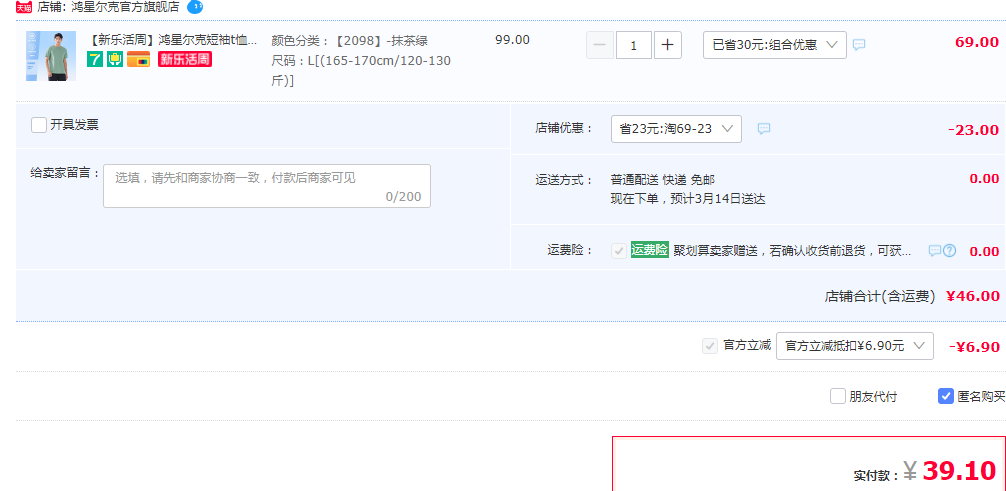The width and height of the screenshot is (1006, 491).
Task: Click the official discount amount -¥6.90
Action: 974,347
